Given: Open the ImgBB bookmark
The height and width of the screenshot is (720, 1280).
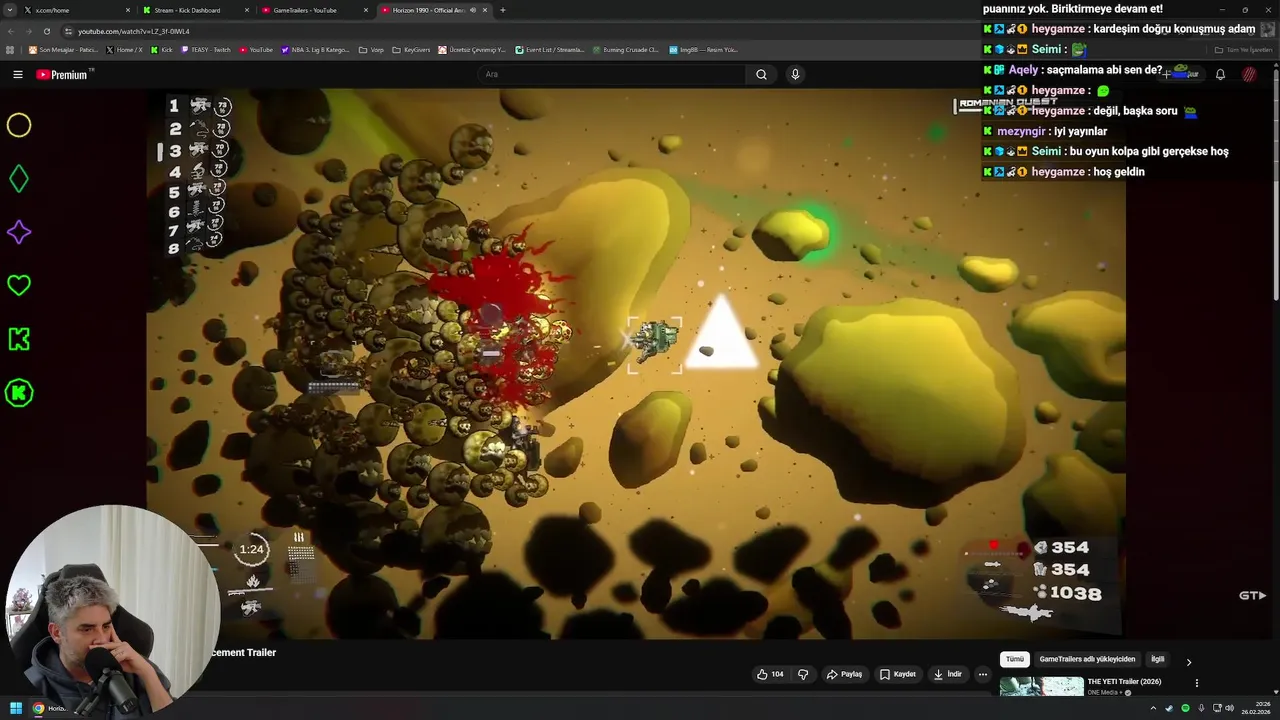Looking at the screenshot, I should coord(703,49).
